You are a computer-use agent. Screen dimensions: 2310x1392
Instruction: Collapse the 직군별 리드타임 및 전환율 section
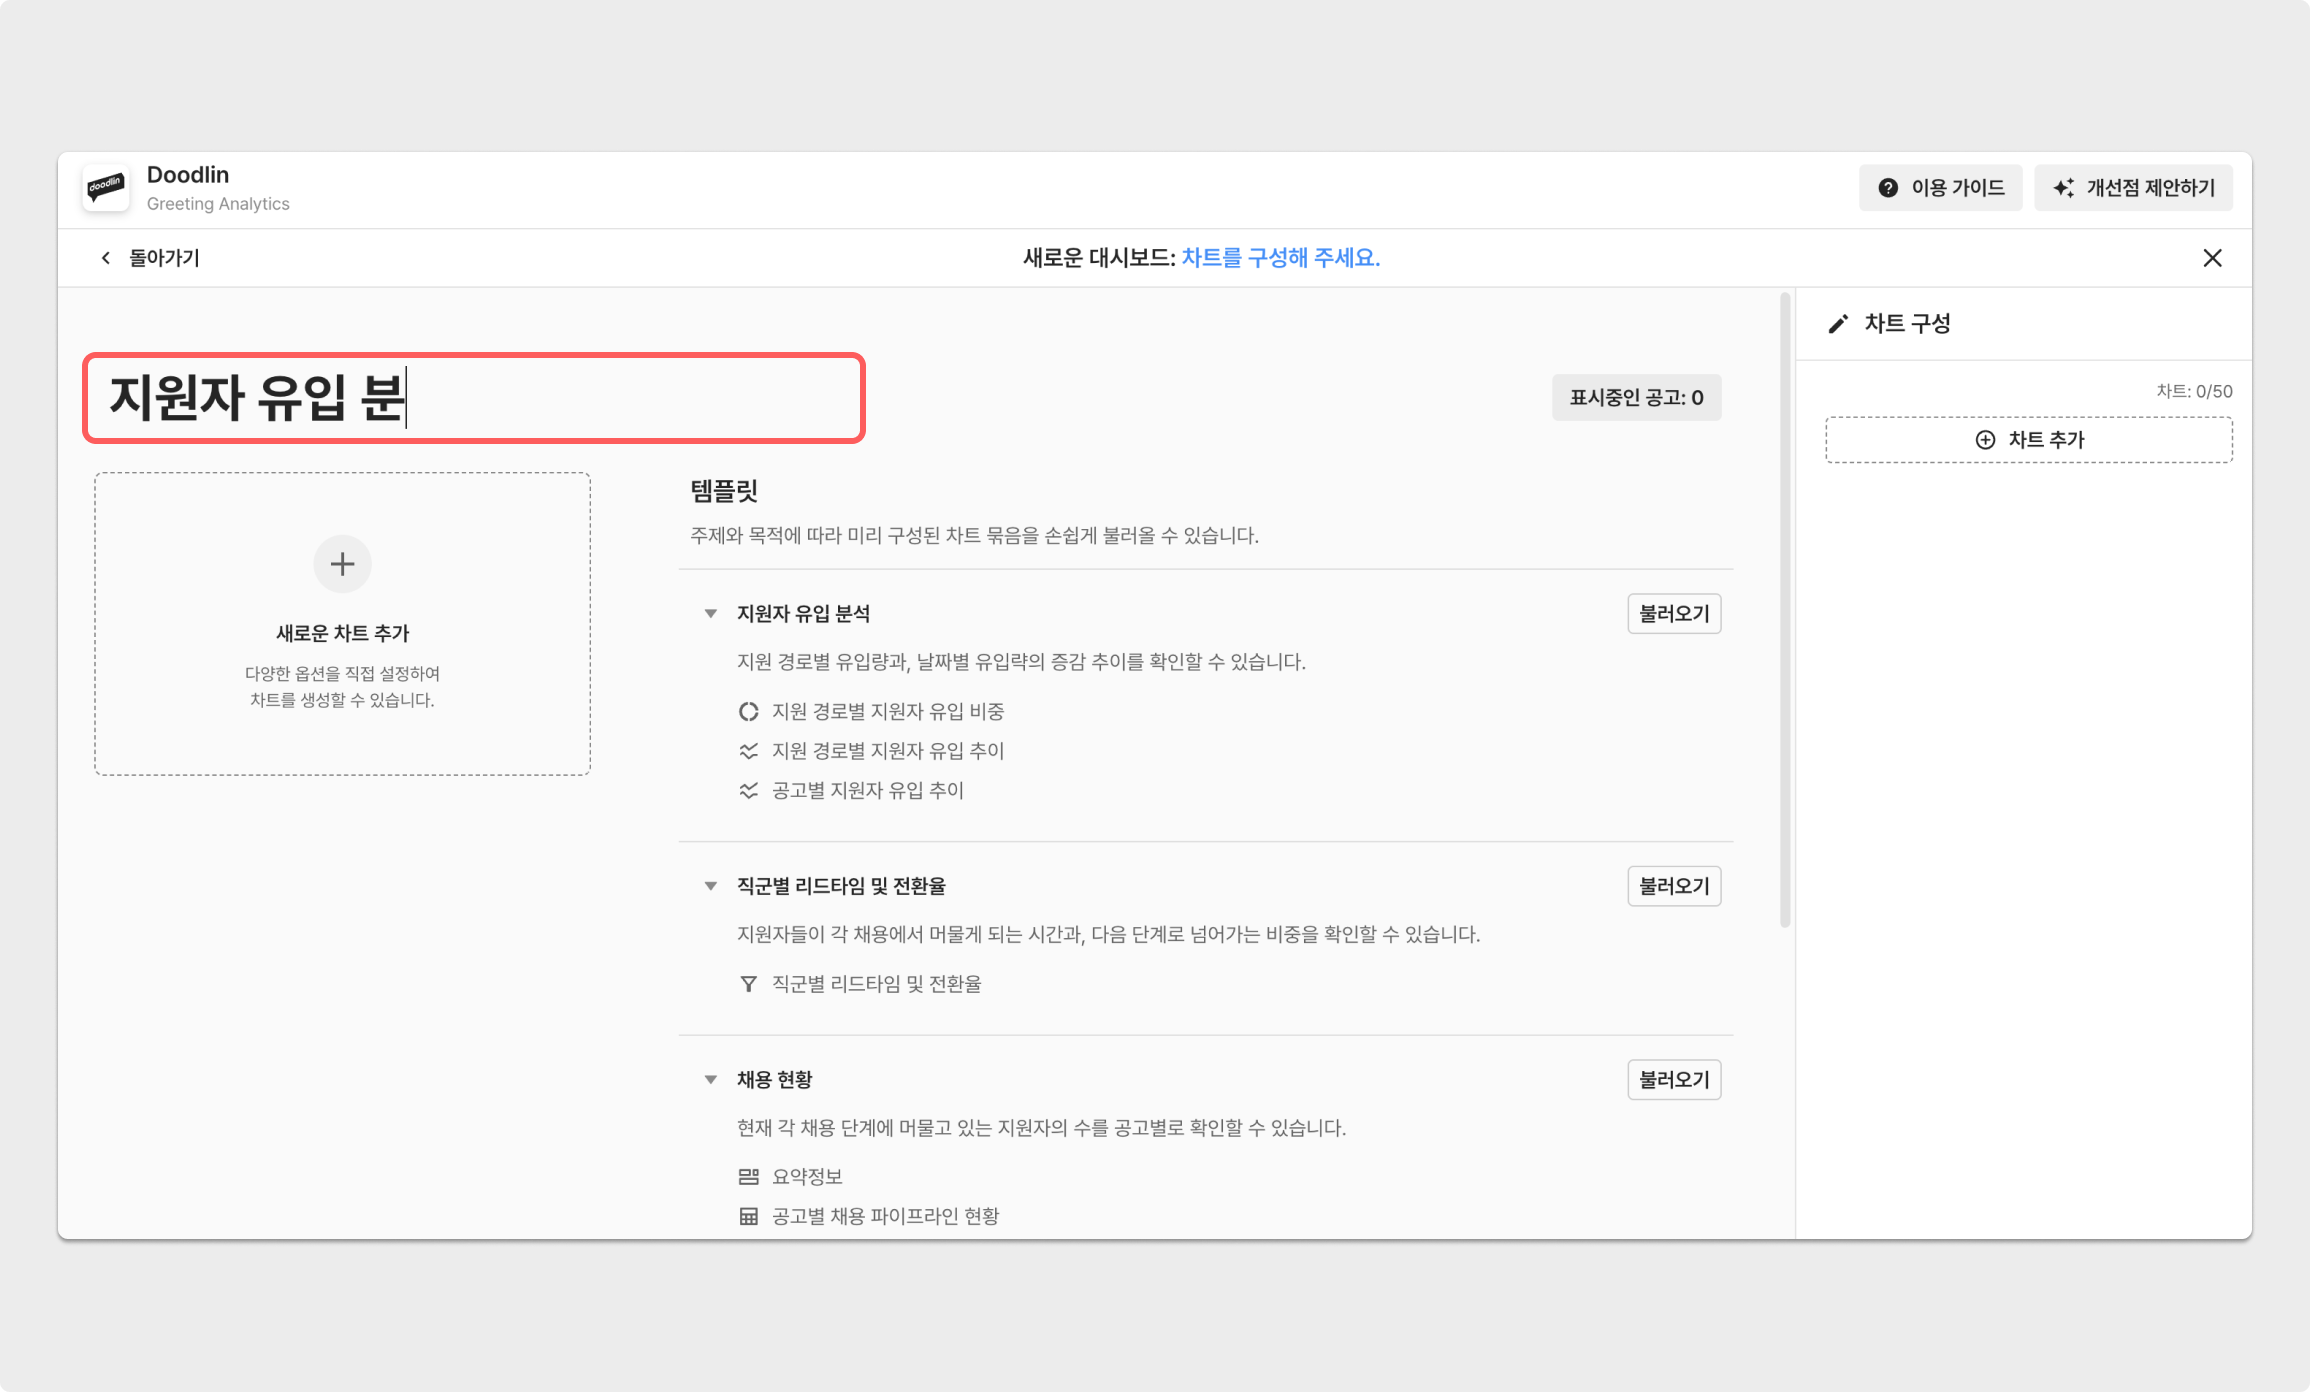(x=711, y=886)
